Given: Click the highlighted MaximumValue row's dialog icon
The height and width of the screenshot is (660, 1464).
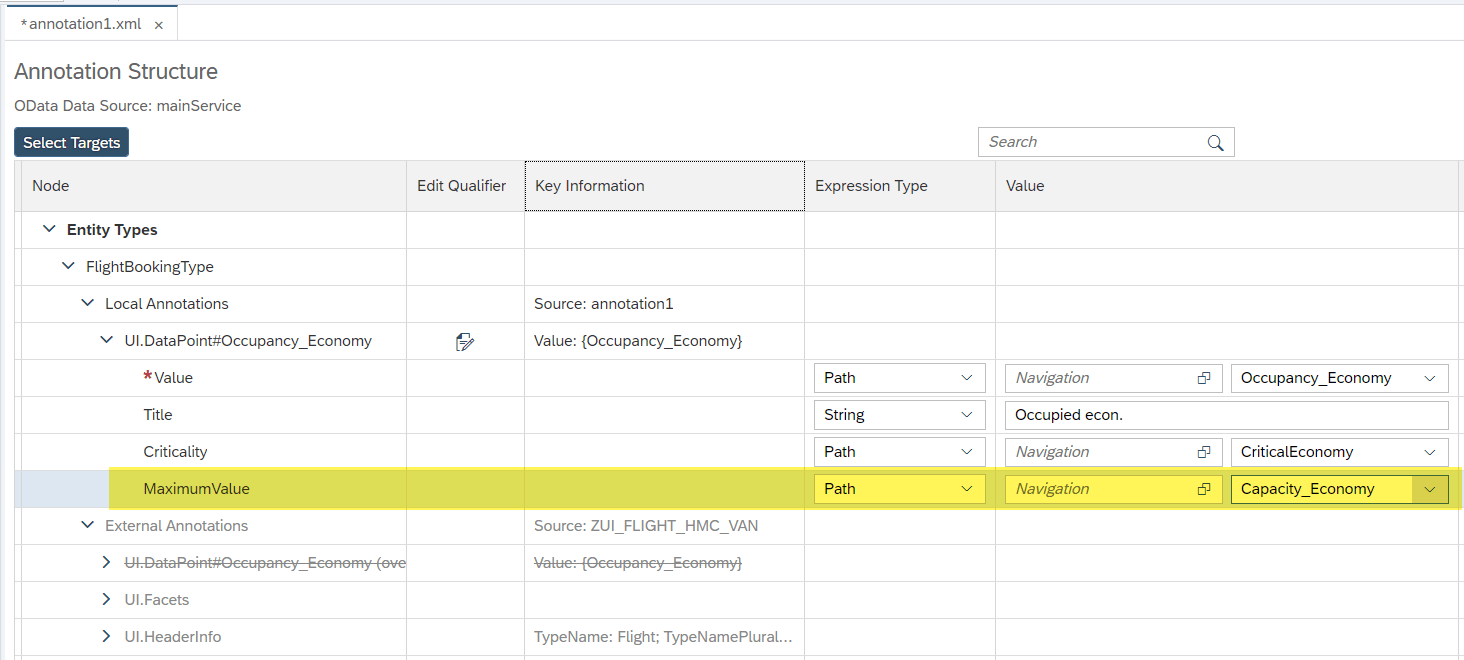Looking at the screenshot, I should point(1205,488).
